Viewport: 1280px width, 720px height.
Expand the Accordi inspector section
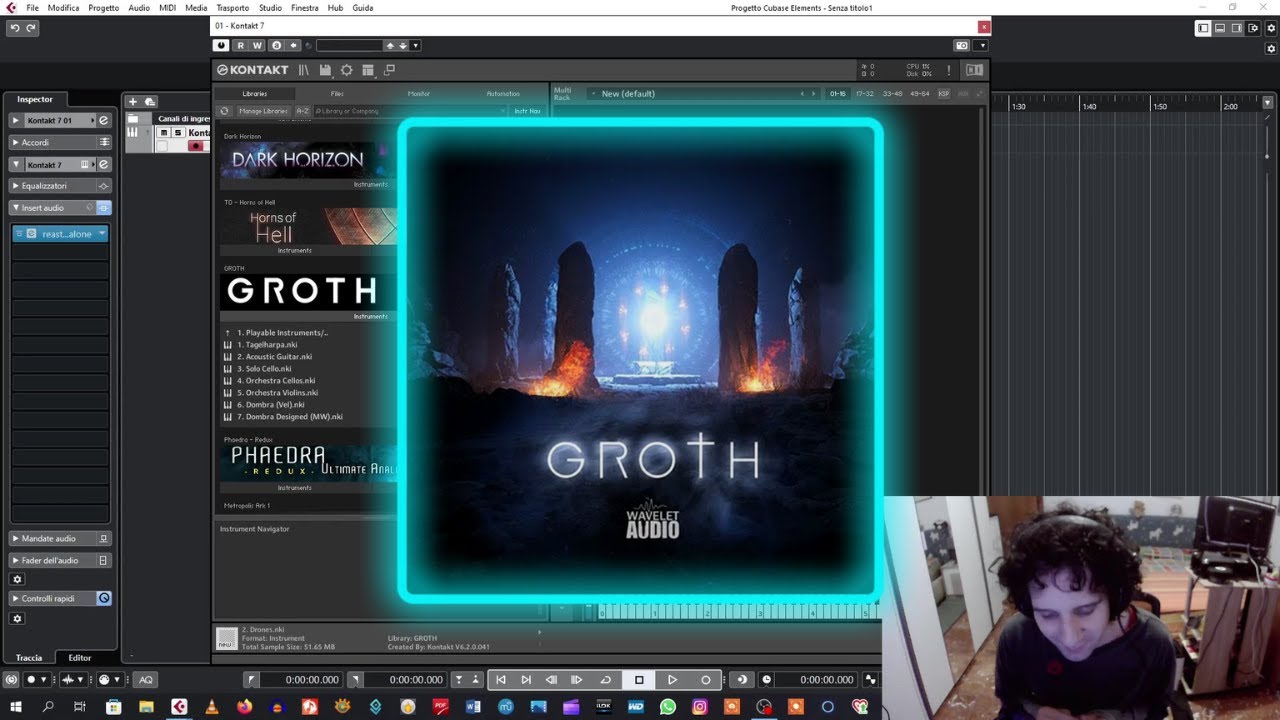[x=16, y=142]
